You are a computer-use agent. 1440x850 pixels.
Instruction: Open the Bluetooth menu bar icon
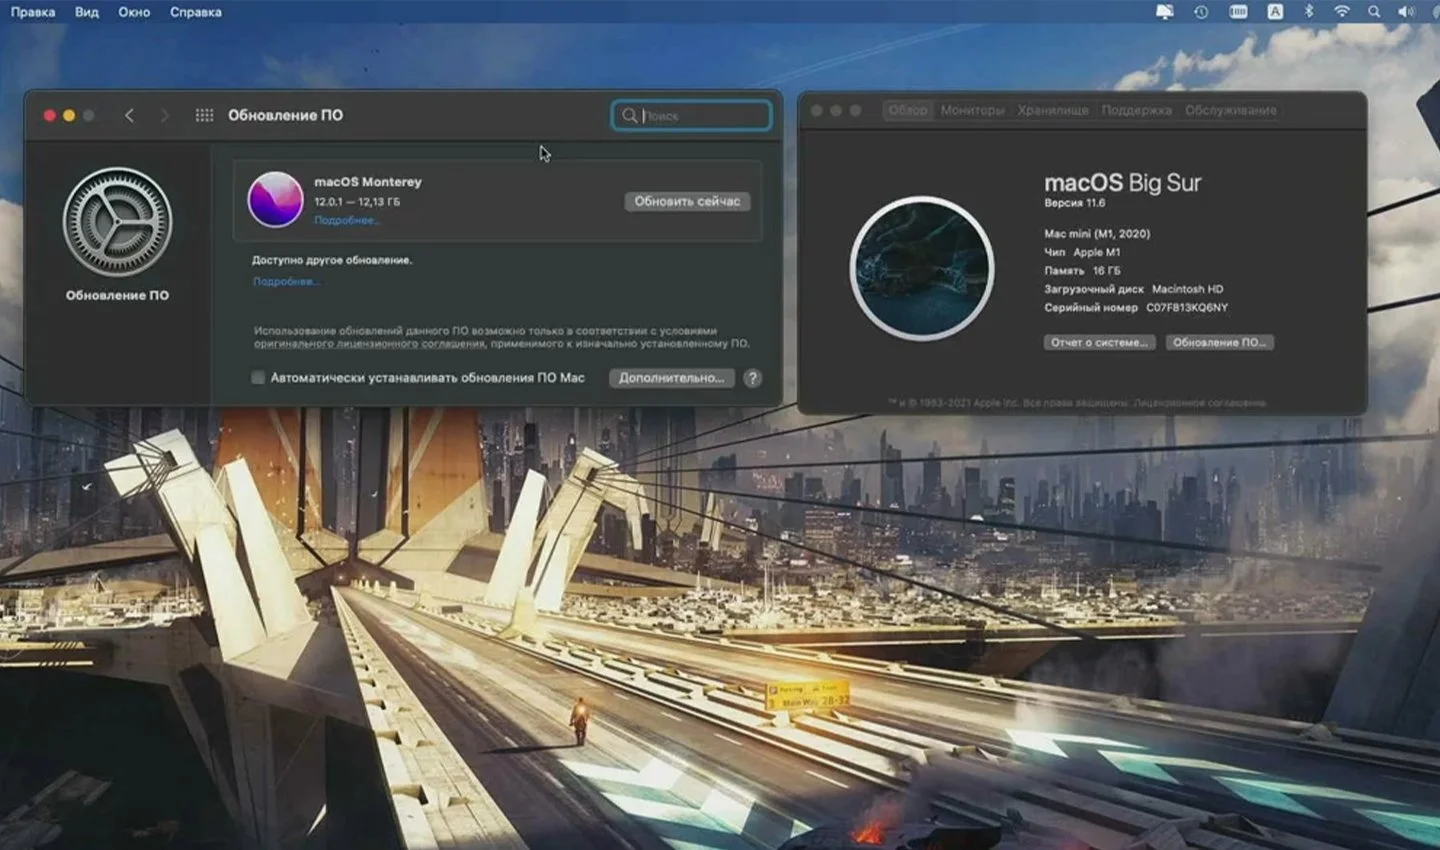click(x=1309, y=12)
